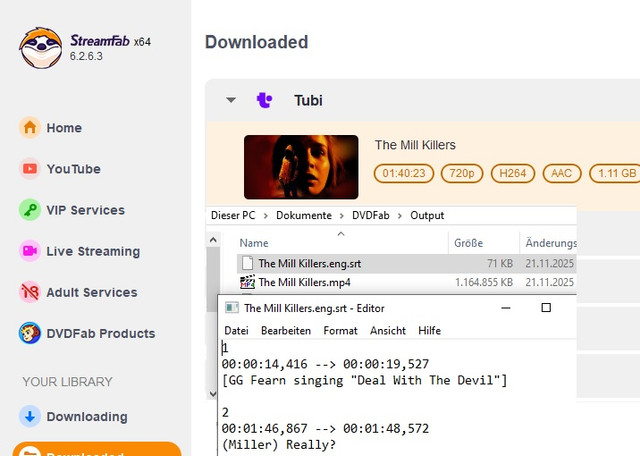Open the YouTube section icon
The width and height of the screenshot is (640, 456).
(x=30, y=169)
